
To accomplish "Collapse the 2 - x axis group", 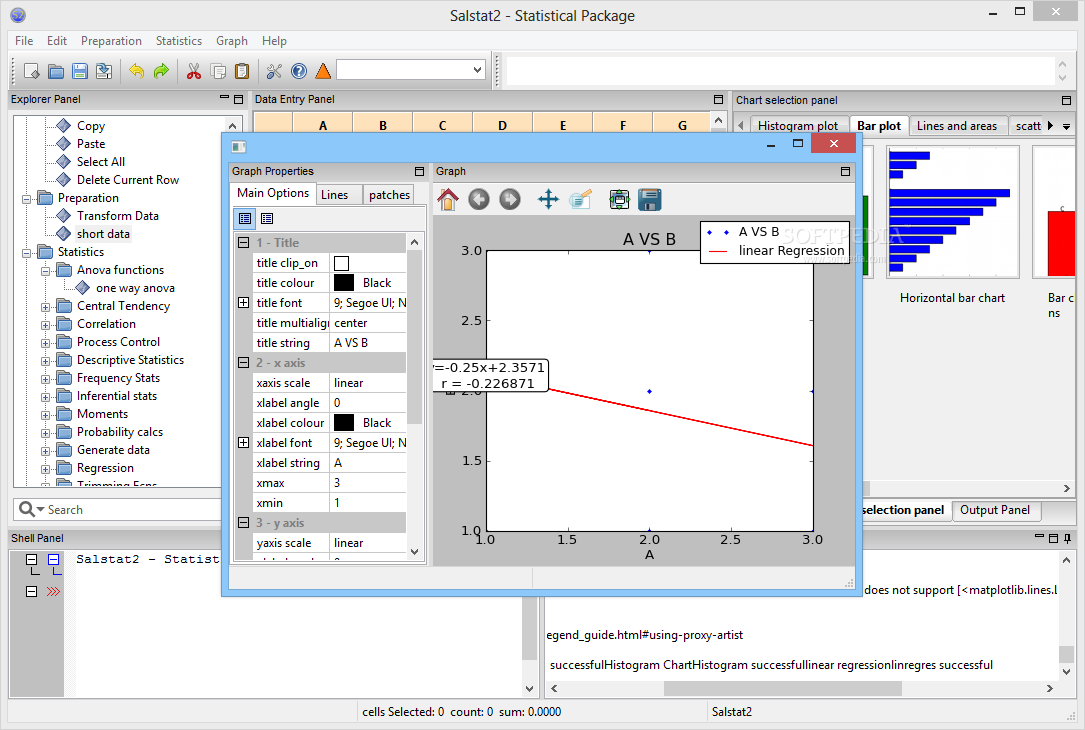I will (x=244, y=363).
